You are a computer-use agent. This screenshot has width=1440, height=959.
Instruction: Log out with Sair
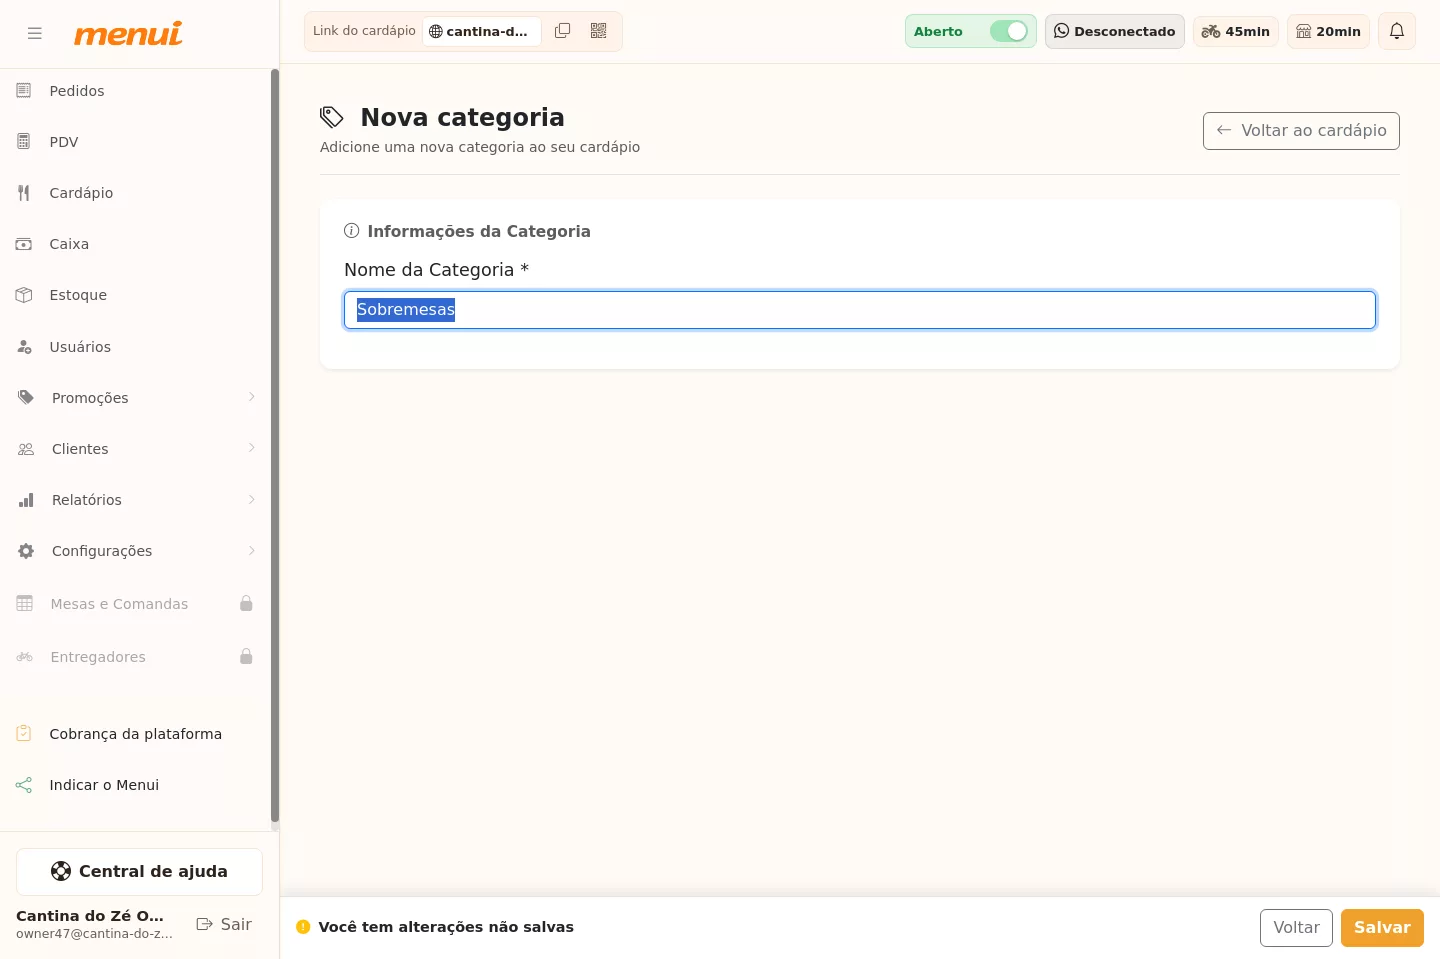[224, 925]
